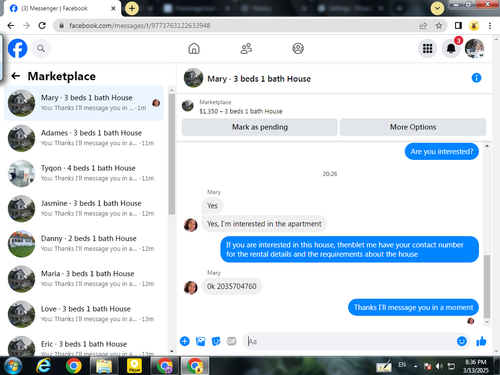
Task: Choose a sticker icon in composer
Action: pyautogui.click(x=216, y=341)
